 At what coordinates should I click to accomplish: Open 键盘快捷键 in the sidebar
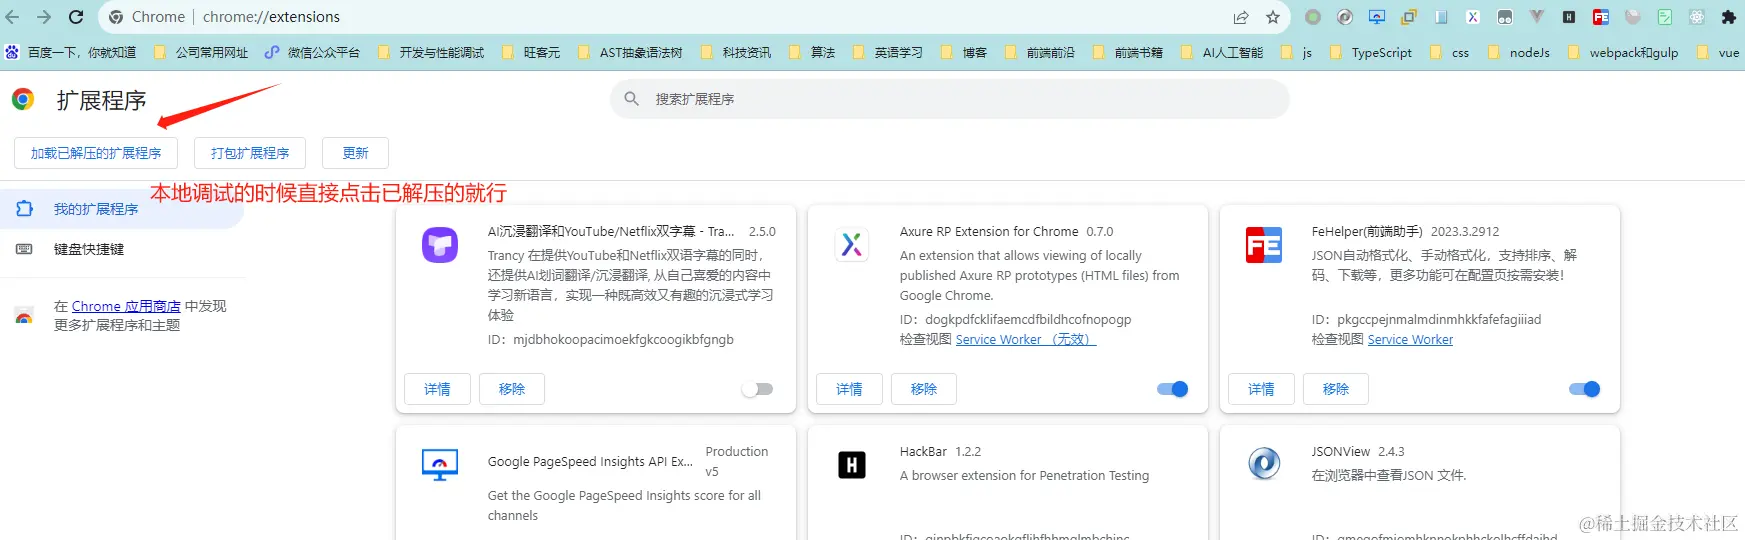(122, 249)
